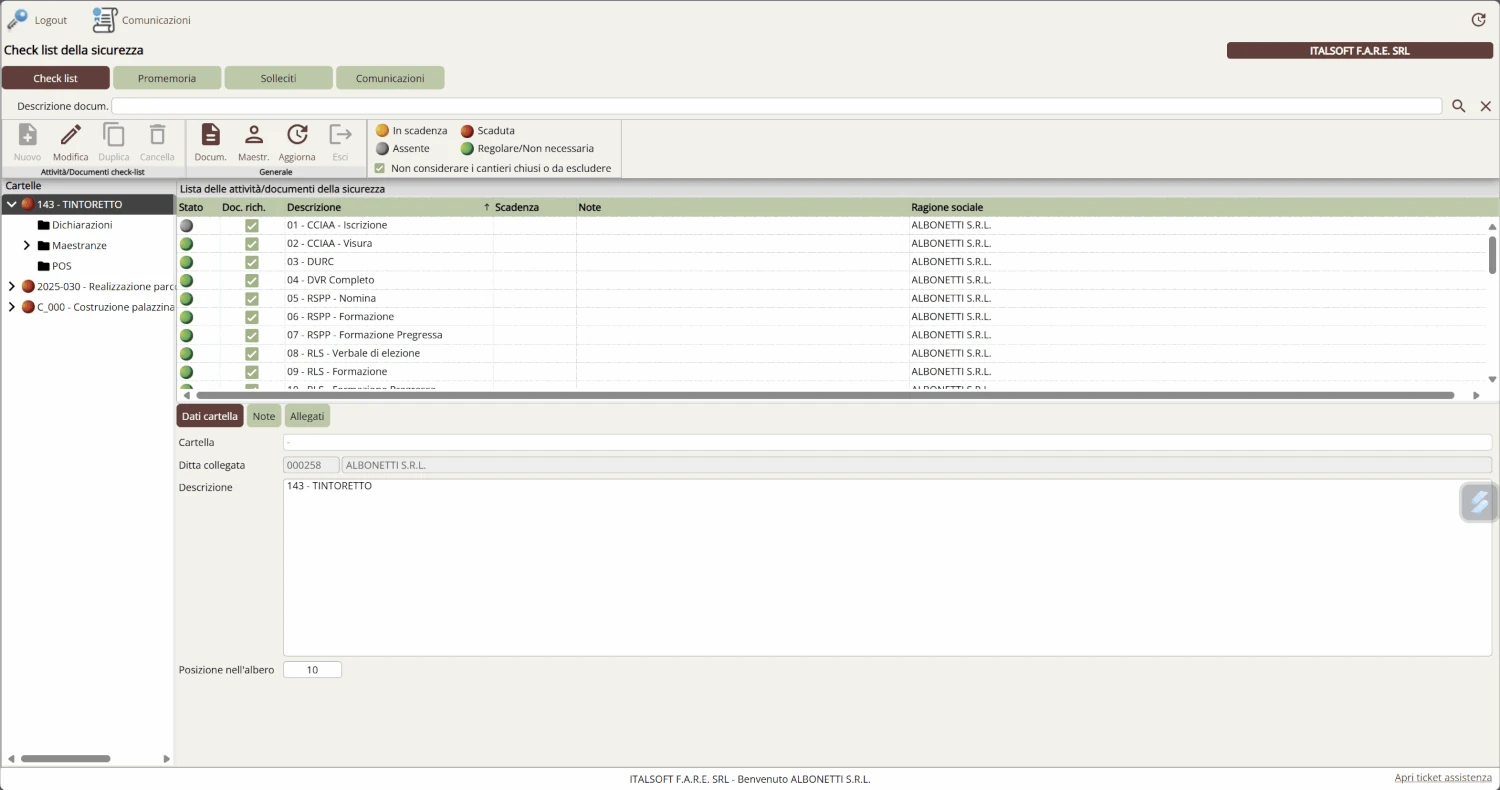This screenshot has height=790, width=1500.
Task: Click the Logout key icon
Action: (x=17, y=20)
